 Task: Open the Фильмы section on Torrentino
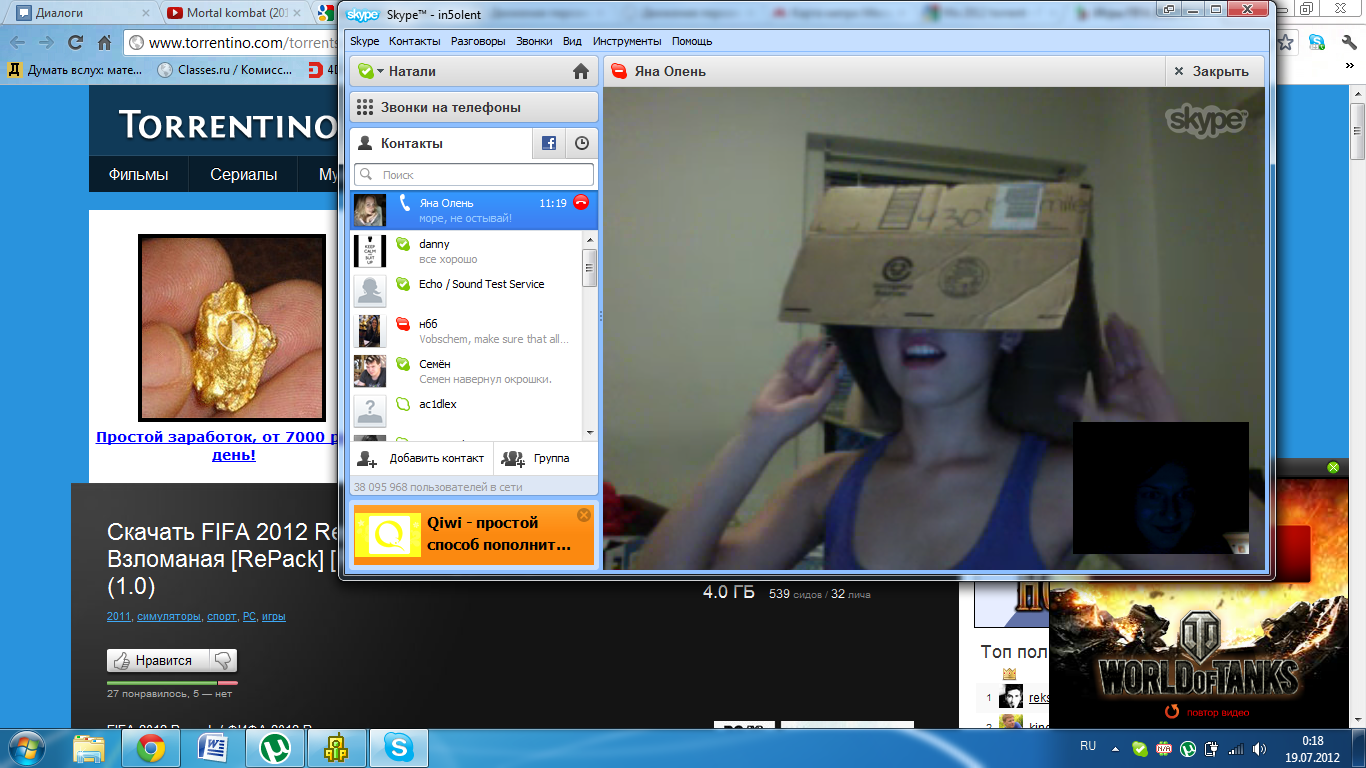pos(138,174)
